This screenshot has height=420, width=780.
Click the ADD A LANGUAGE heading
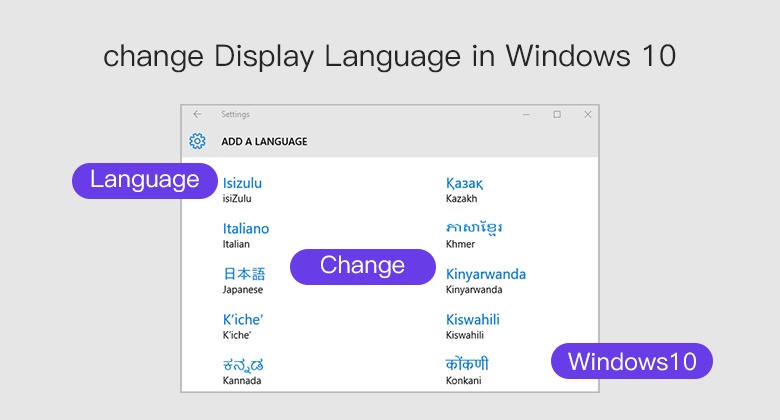[x=264, y=141]
